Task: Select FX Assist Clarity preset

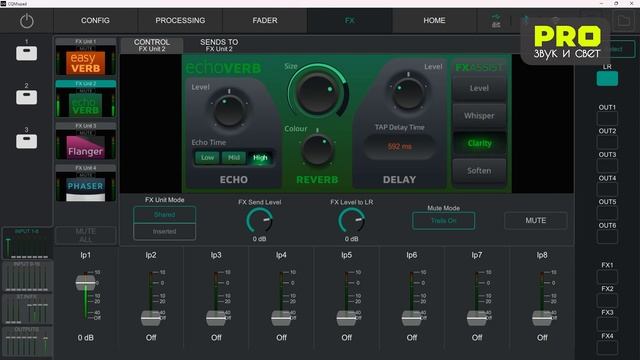Action: point(479,143)
